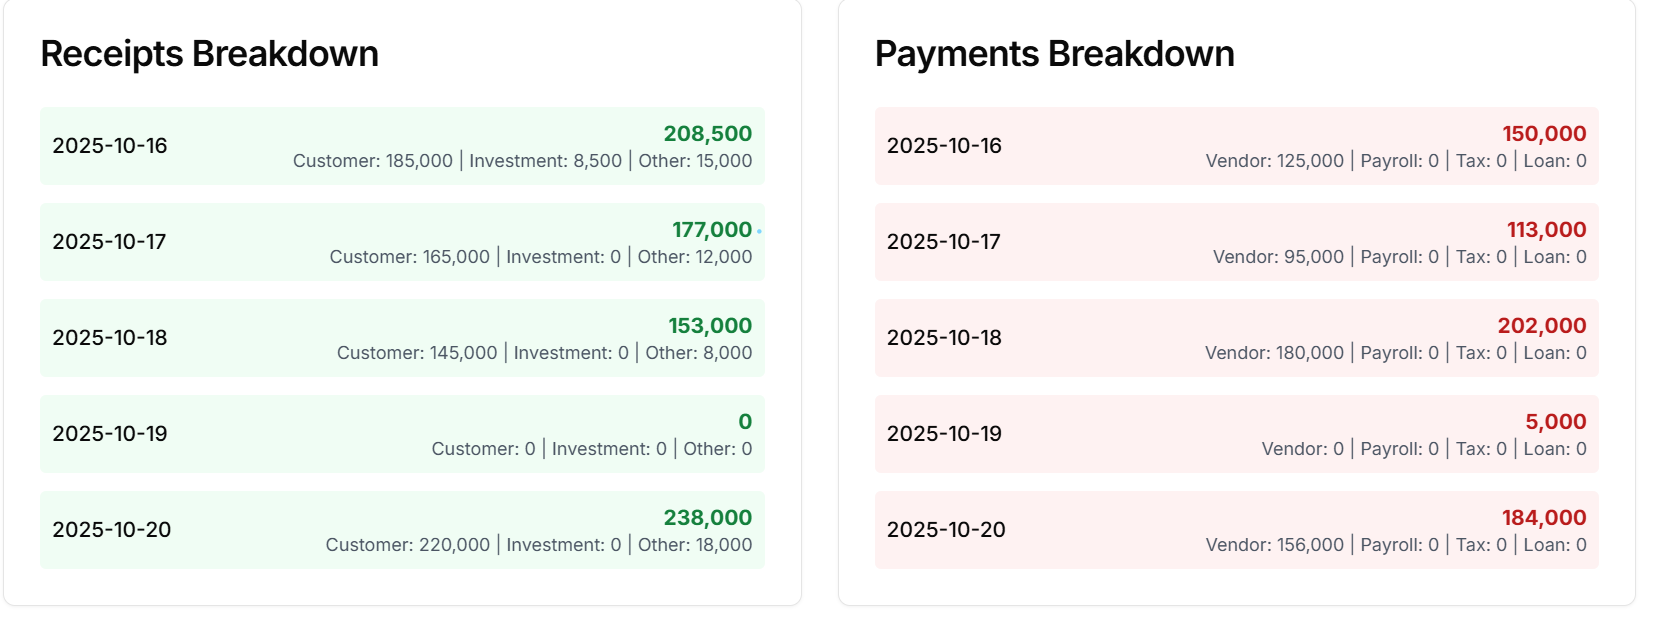Select the 2025-10-20 payments date

pyautogui.click(x=946, y=530)
